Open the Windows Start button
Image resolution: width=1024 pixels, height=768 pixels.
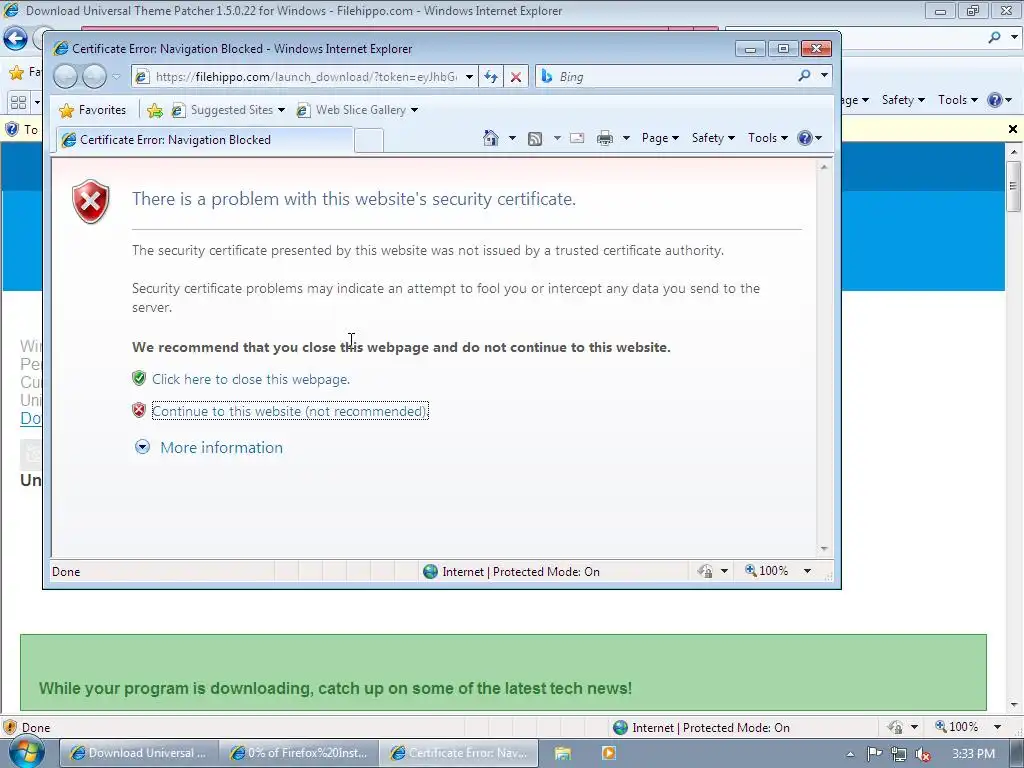(27, 752)
